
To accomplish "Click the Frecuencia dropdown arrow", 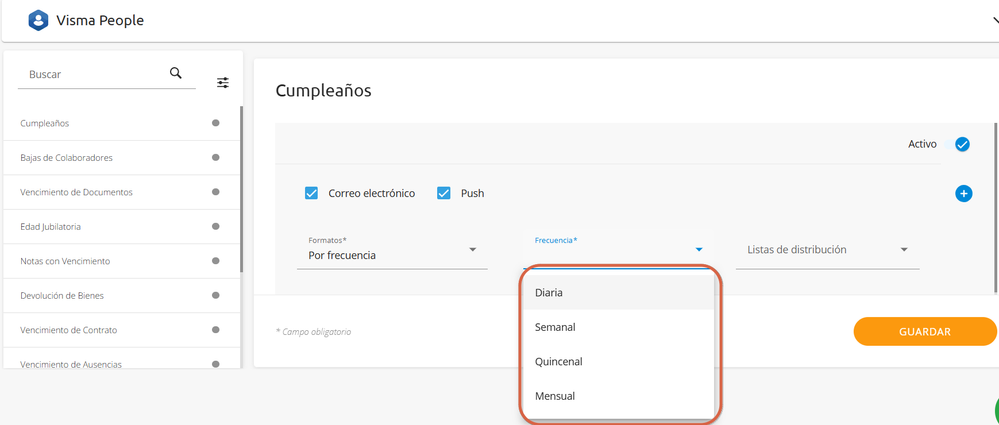I will [x=699, y=249].
